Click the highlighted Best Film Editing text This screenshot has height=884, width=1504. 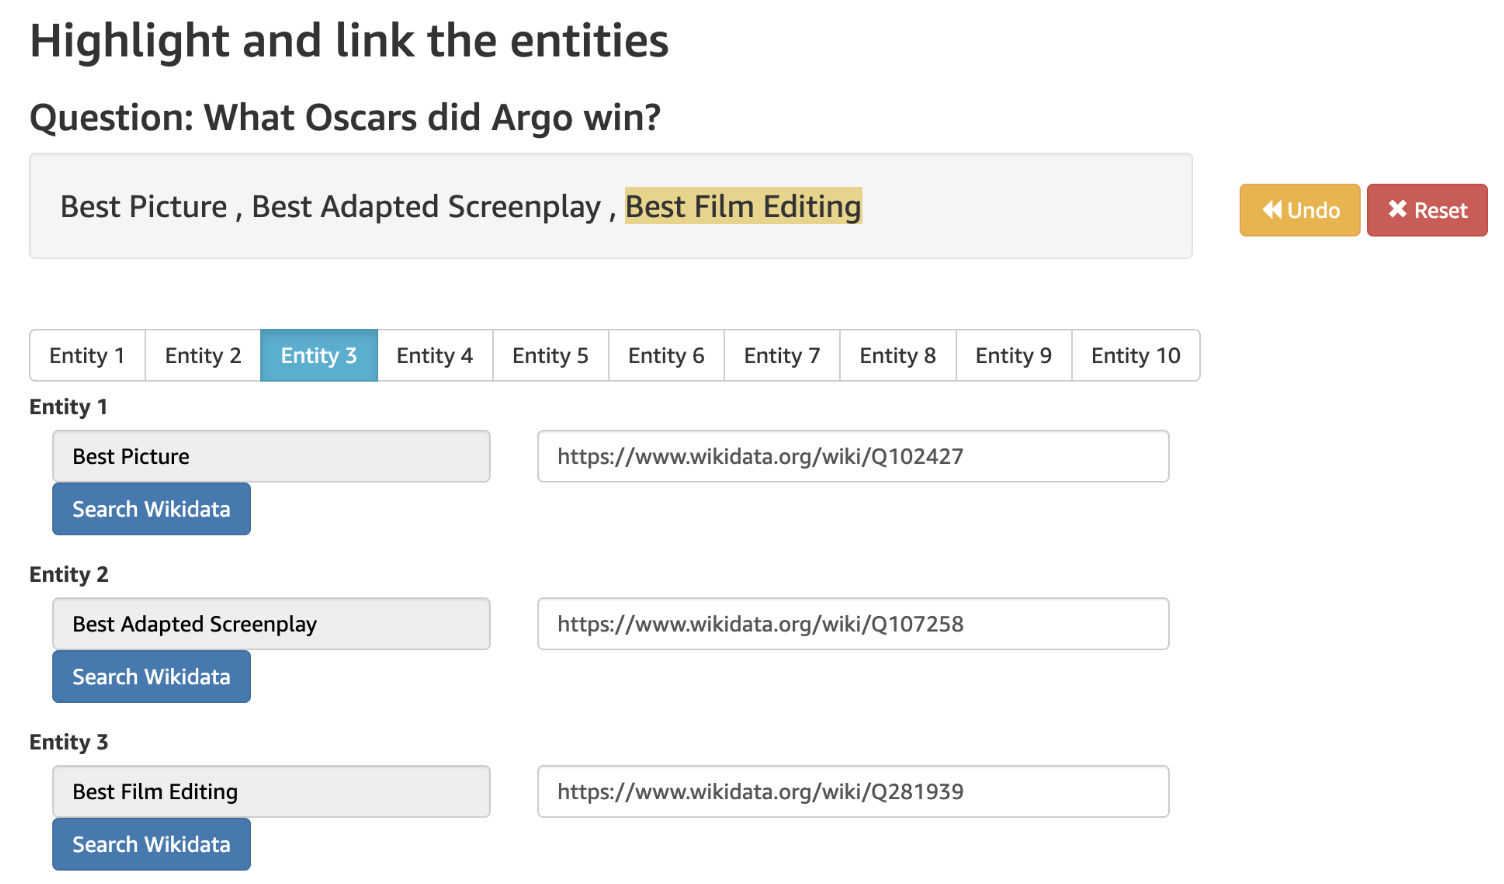tap(743, 207)
